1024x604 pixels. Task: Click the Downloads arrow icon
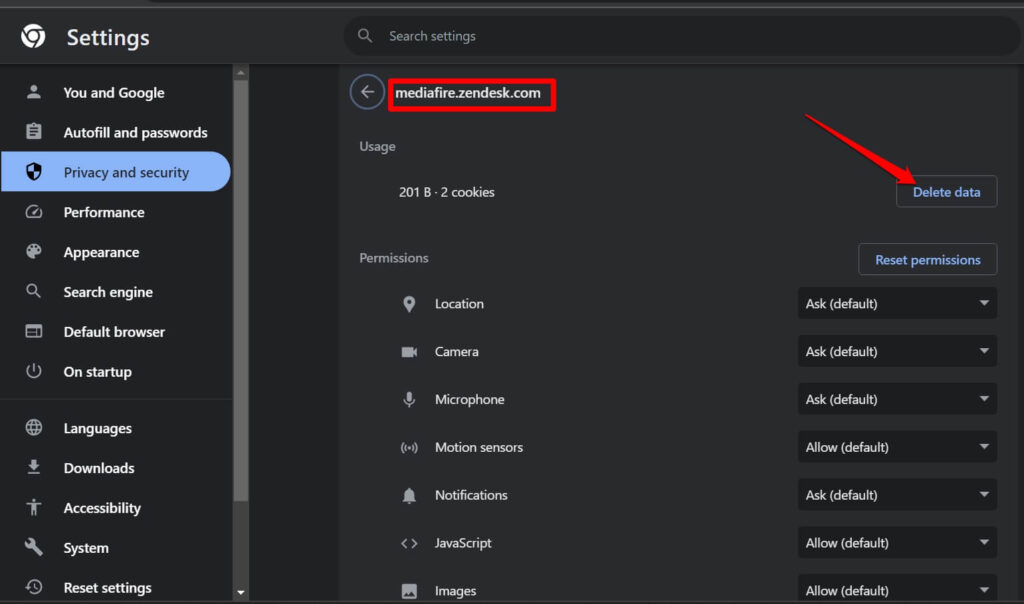(34, 467)
